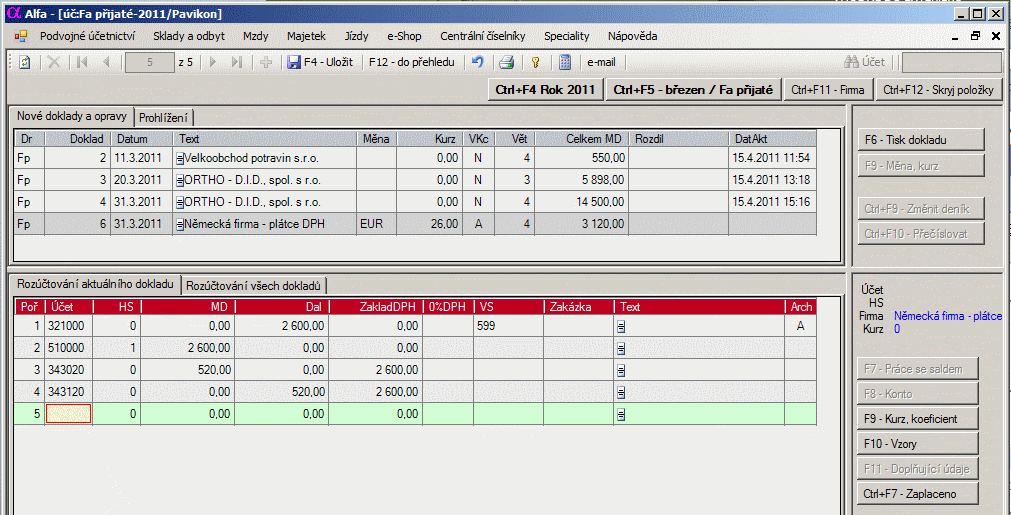Click the printer icon in toolbar

pyautogui.click(x=507, y=63)
